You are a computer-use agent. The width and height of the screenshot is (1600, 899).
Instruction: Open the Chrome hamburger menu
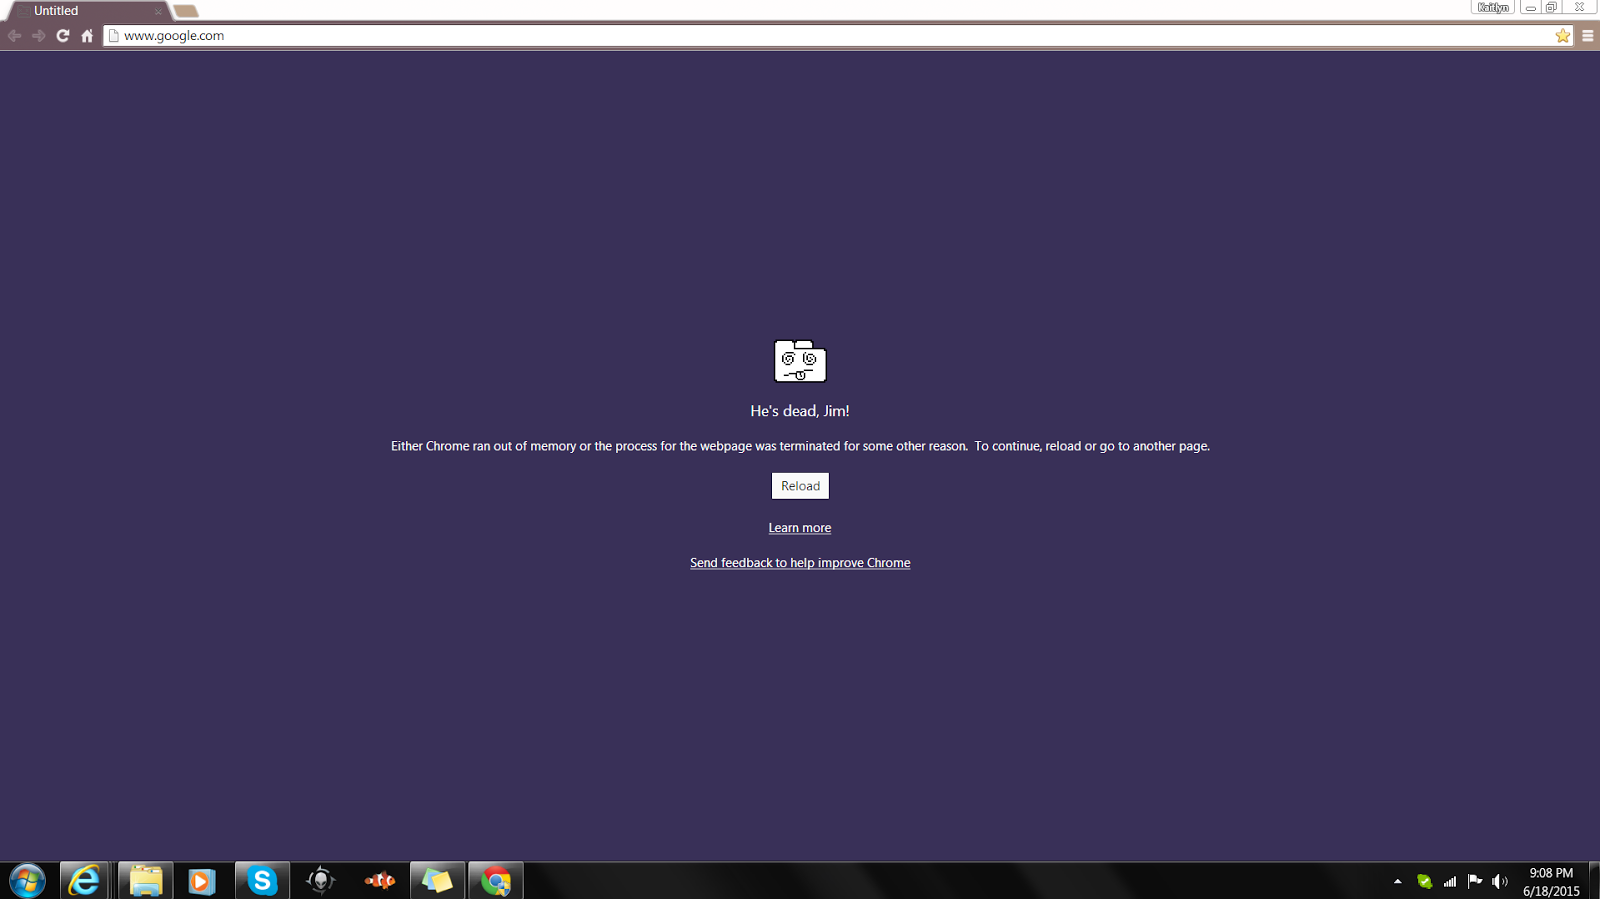(1587, 36)
